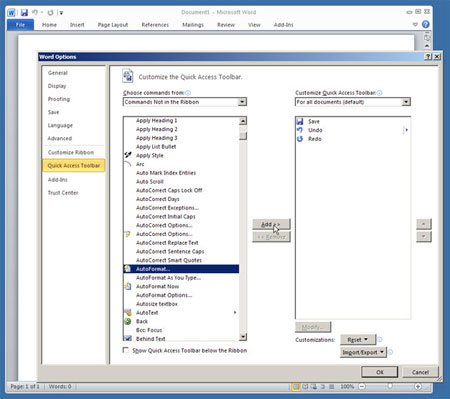Open the Reset dropdown button

coord(358,340)
